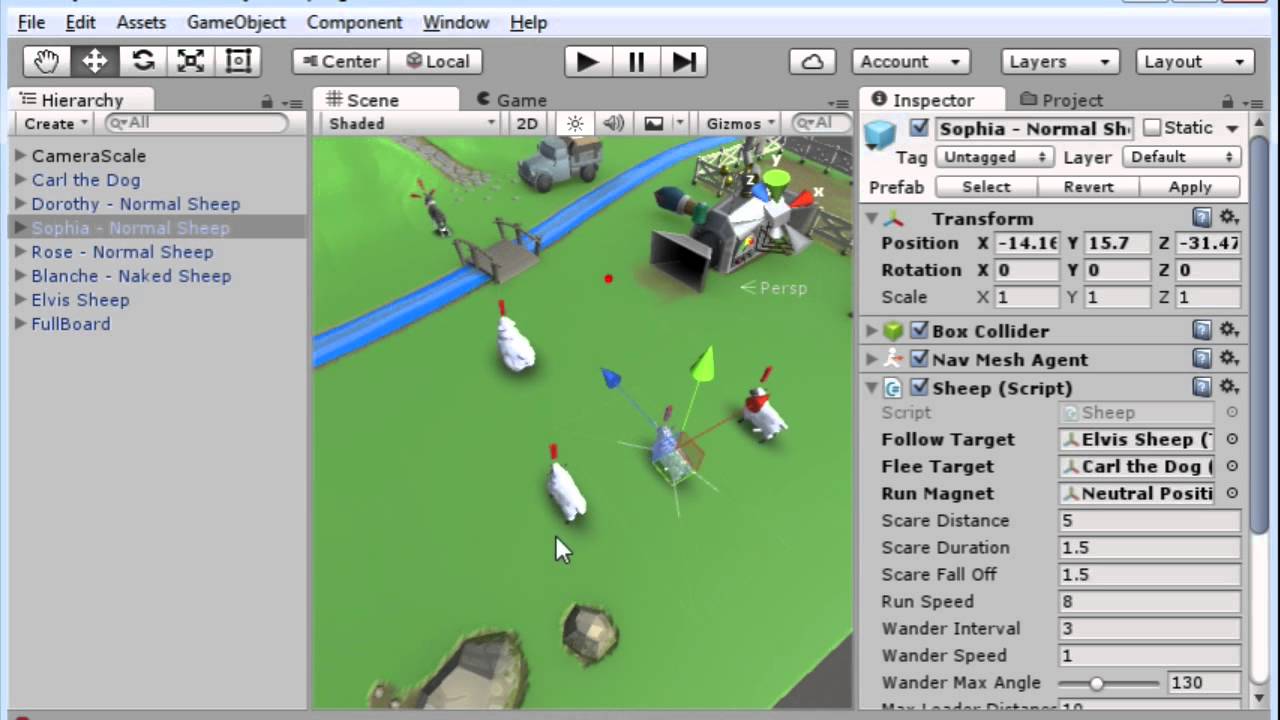Viewport: 1280px width, 720px height.
Task: Click the Inspector panel lock icon
Action: (x=1227, y=101)
